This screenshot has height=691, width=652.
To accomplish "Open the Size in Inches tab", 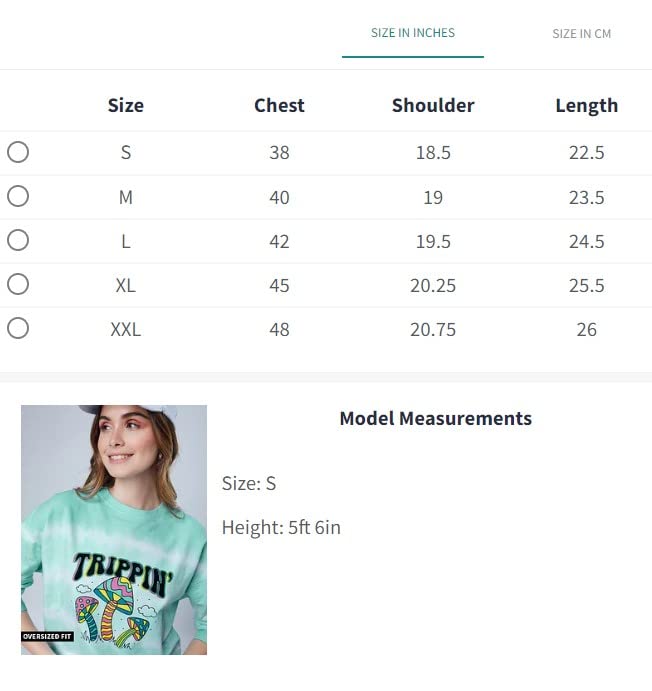I will pos(413,33).
